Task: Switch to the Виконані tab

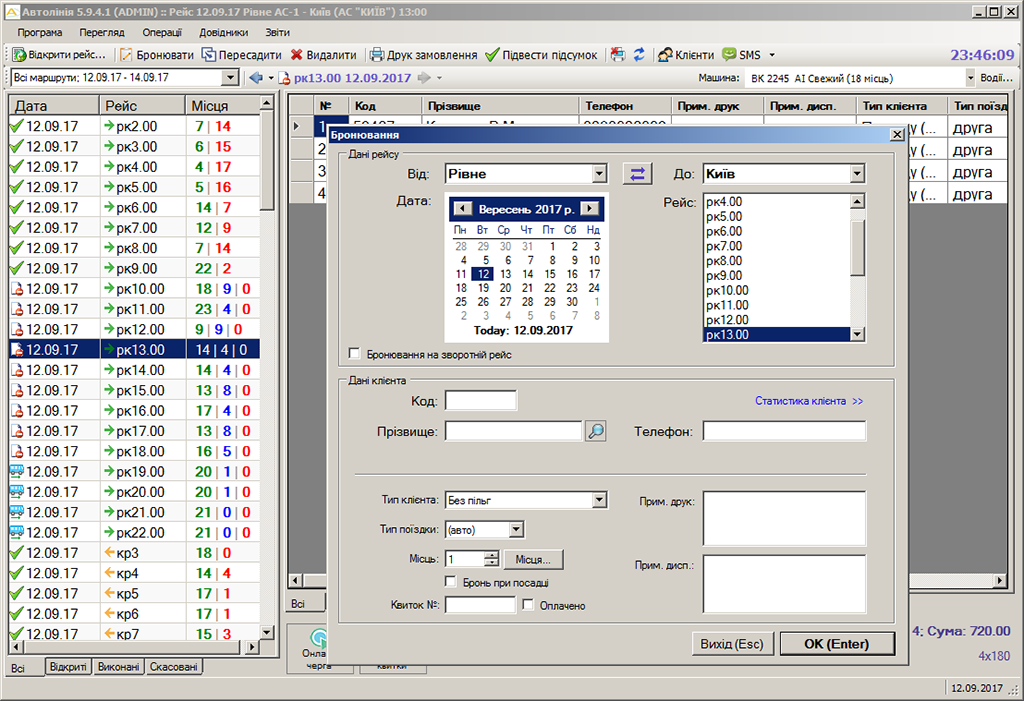Action: coord(118,667)
